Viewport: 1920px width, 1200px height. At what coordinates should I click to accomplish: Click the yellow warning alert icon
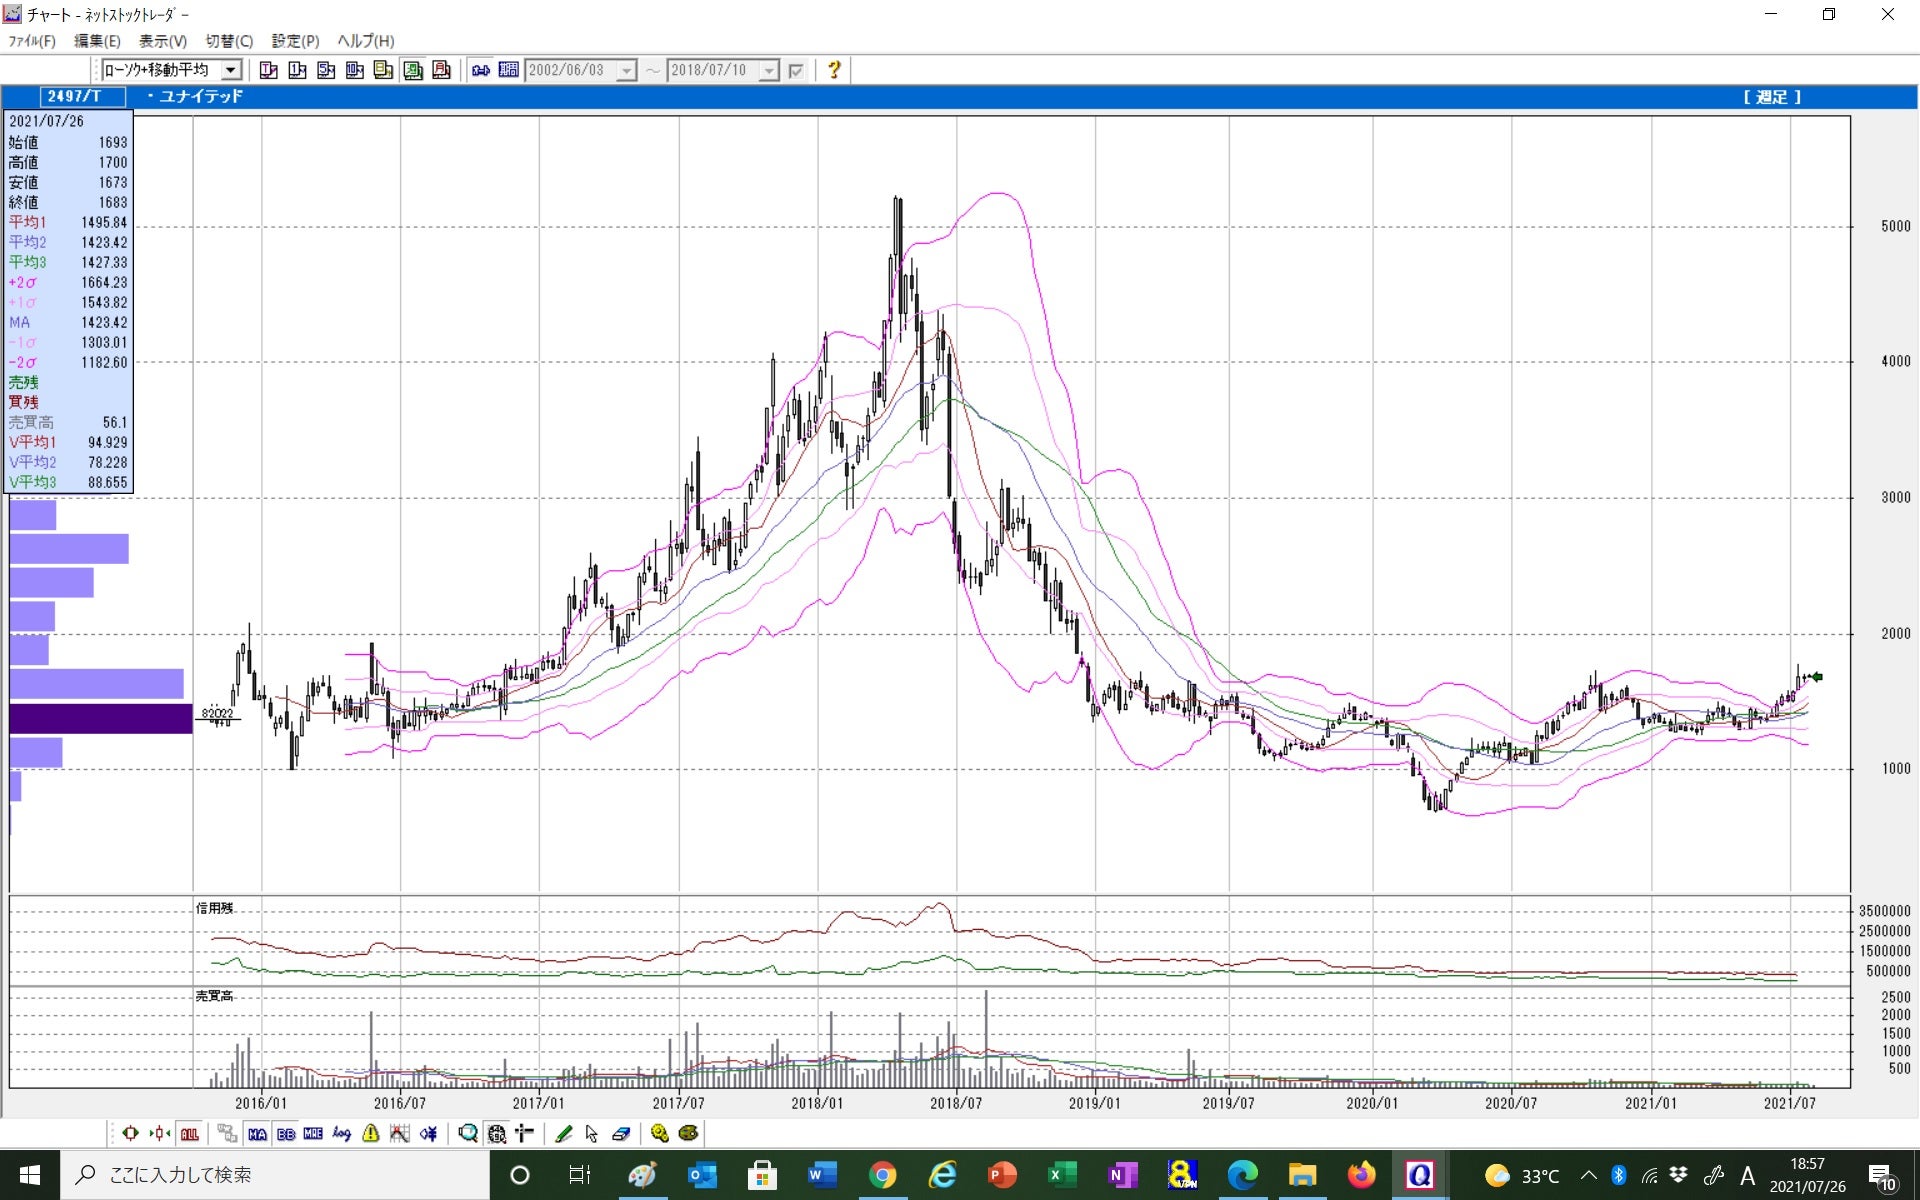tap(371, 1134)
